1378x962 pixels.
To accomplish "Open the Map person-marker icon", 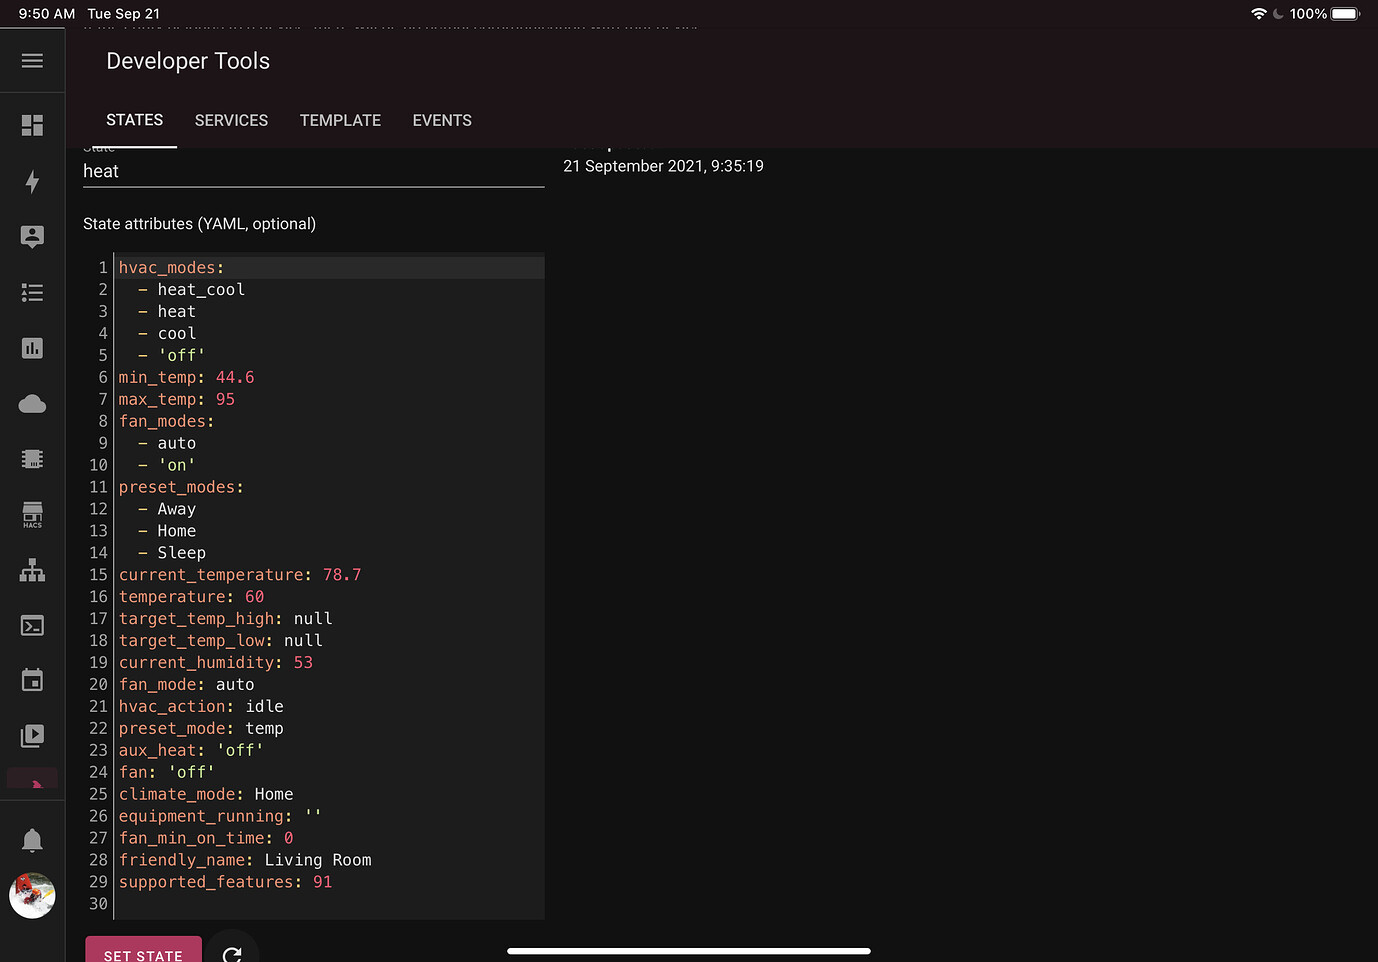I will click(32, 237).
